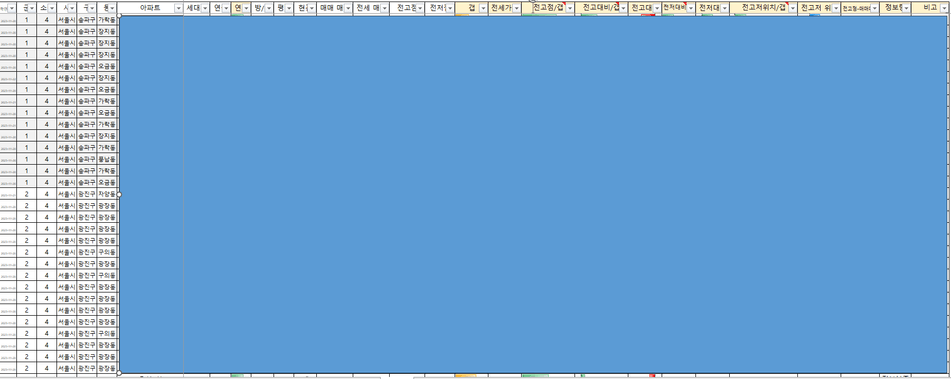The height and width of the screenshot is (379, 951).
Task: Click the blue shape's top-left corner handle
Action: pyautogui.click(x=119, y=16)
